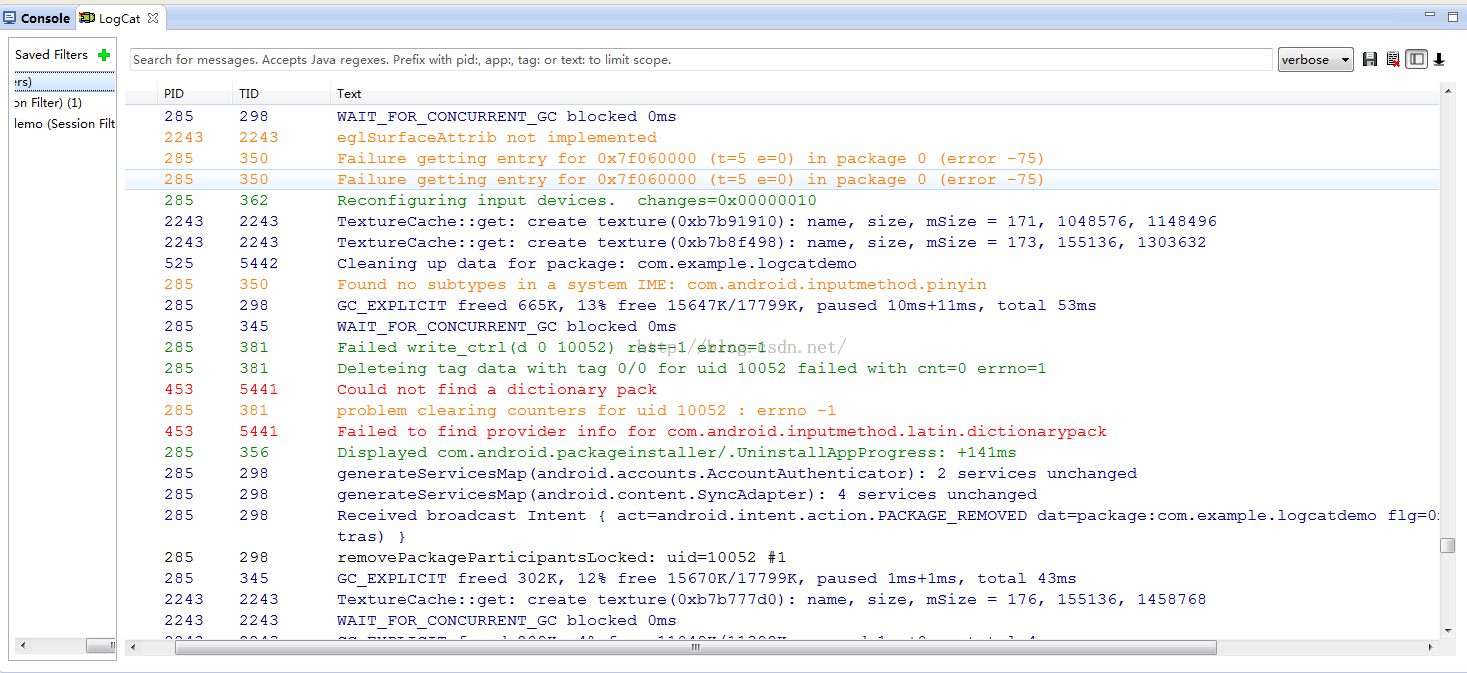Click the horizontal scrollbar under the log
Viewport: 1467px width, 673px height.
point(695,648)
